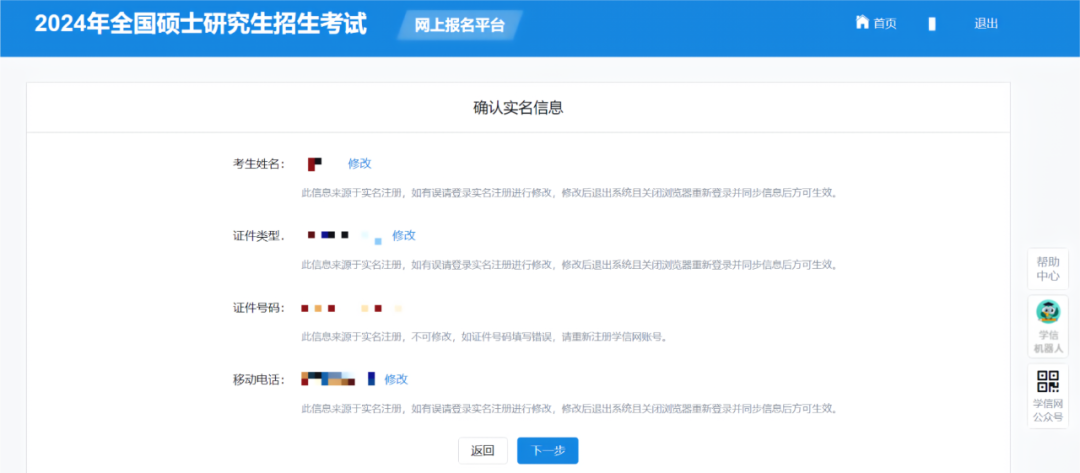Screen dimensions: 1080x473
Task: Click the 学信网公众号 QR code icon
Action: (1048, 381)
